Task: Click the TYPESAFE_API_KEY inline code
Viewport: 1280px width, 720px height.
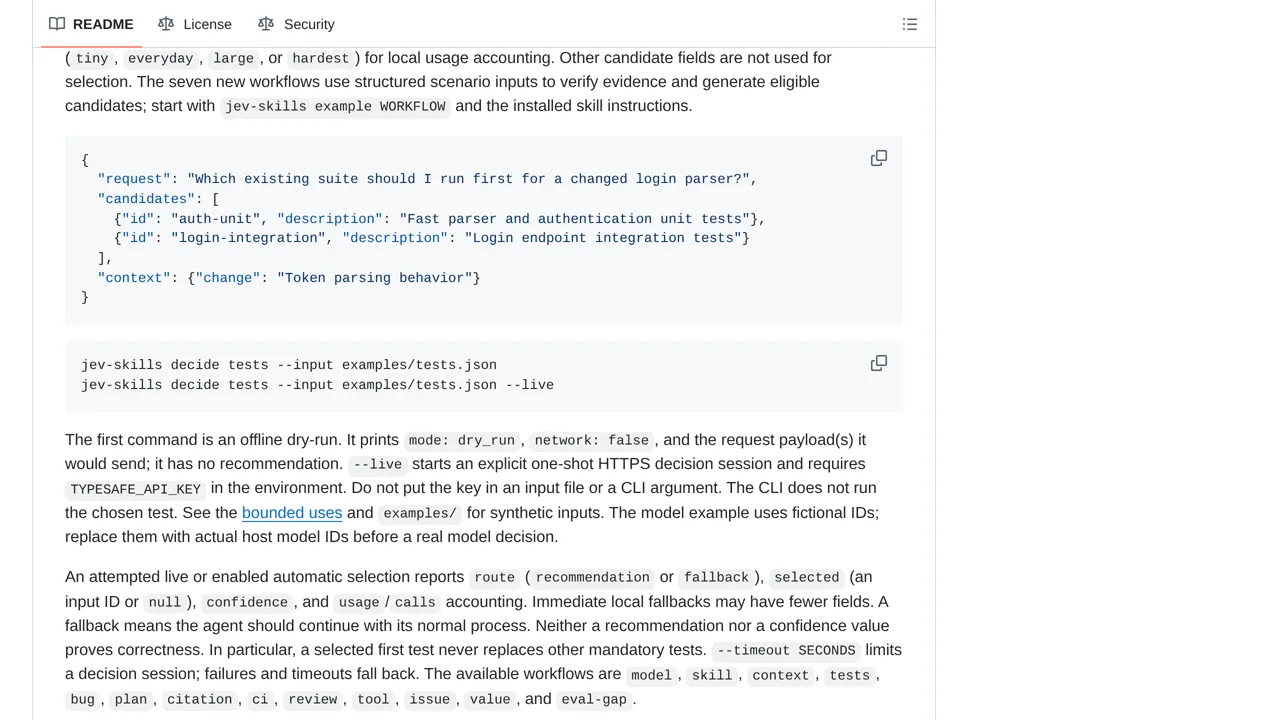Action: (136, 489)
